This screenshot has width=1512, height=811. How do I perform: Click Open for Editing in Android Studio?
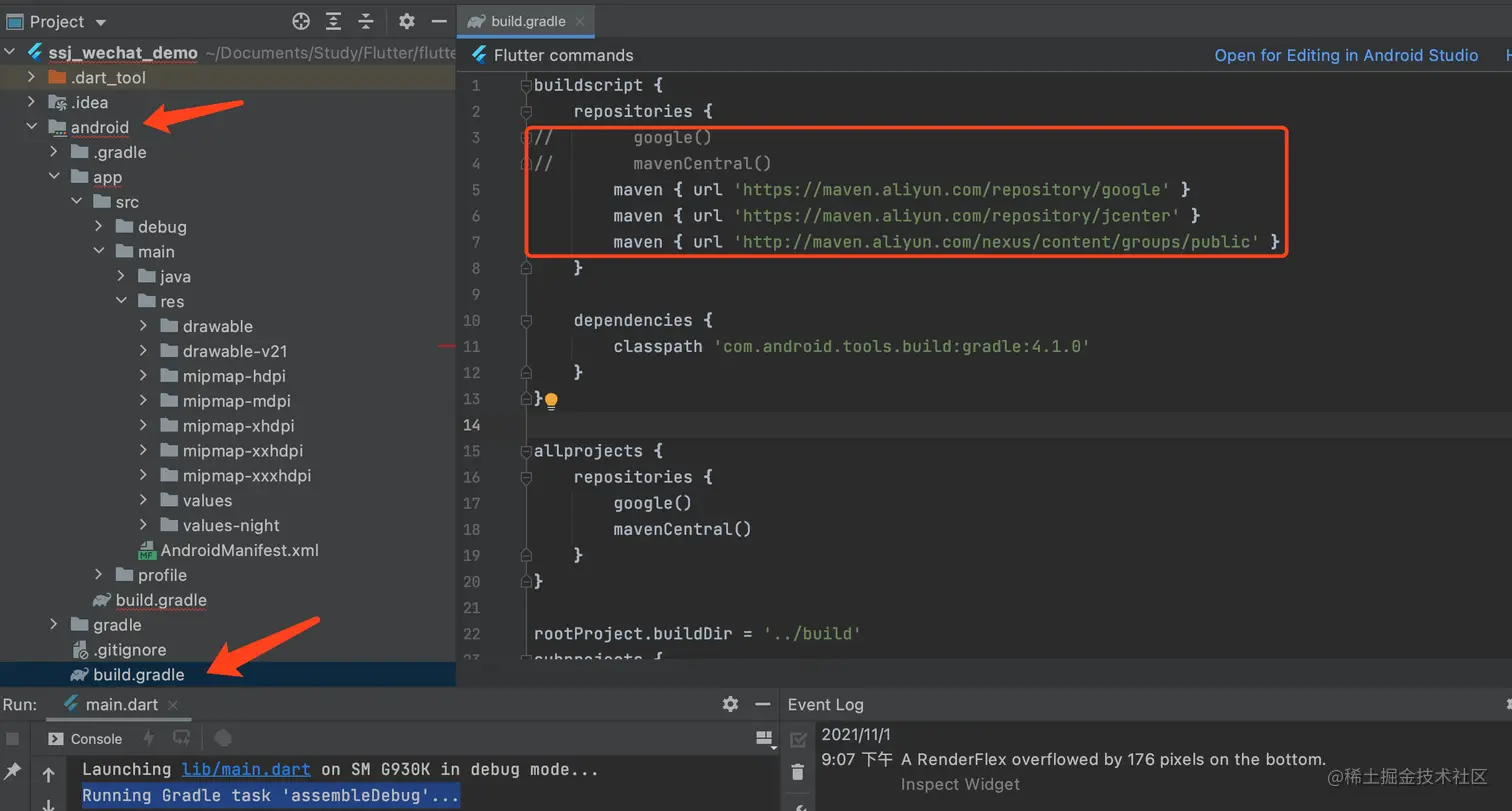click(x=1346, y=55)
